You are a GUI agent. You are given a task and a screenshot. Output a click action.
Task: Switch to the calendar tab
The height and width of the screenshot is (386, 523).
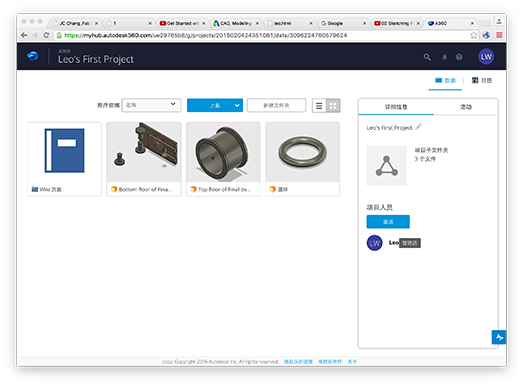482,80
